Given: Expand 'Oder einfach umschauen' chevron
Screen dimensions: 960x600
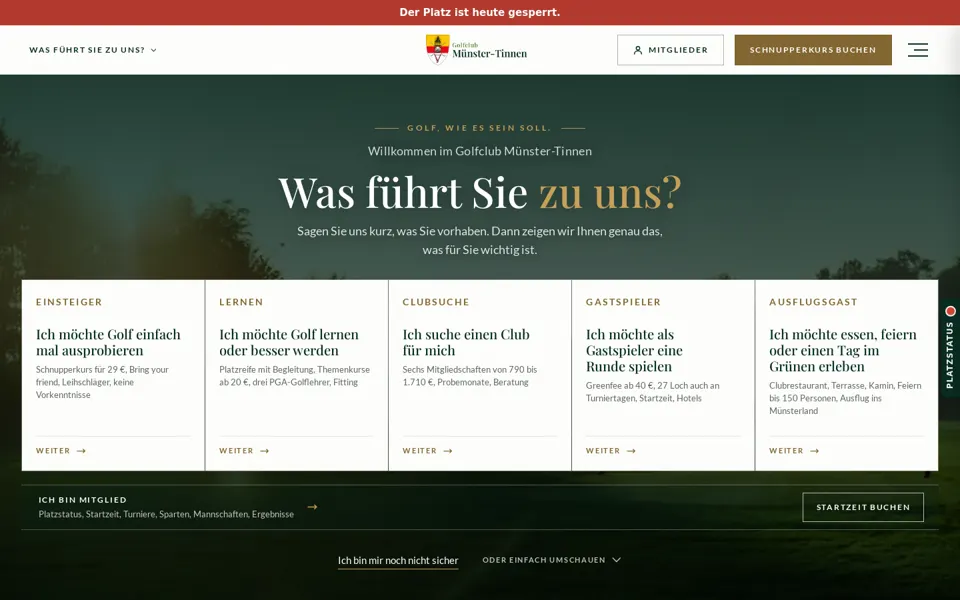Looking at the screenshot, I should pos(617,560).
